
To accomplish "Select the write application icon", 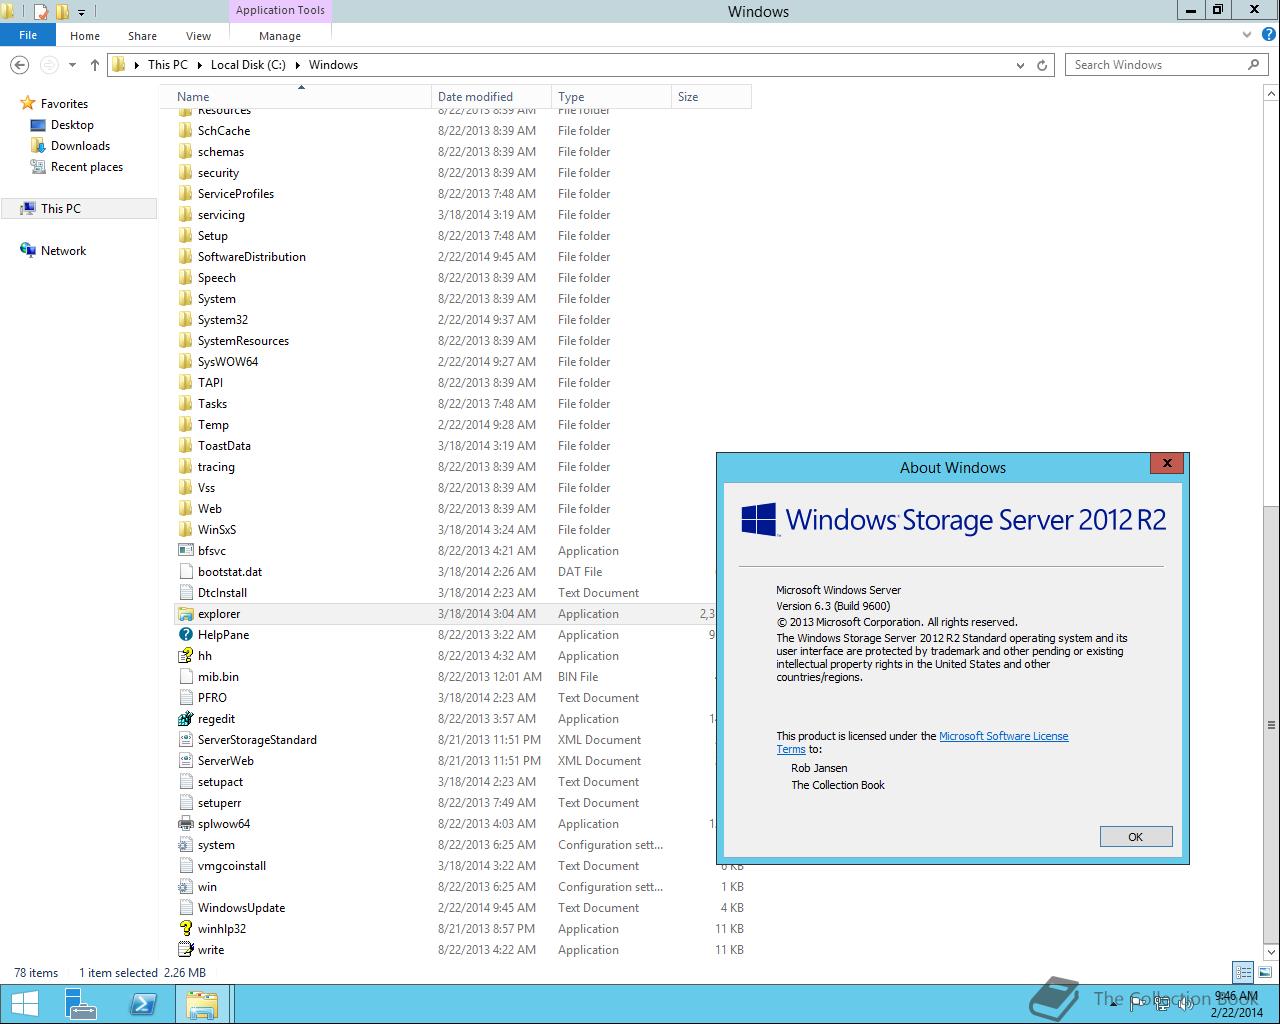I will (x=185, y=950).
